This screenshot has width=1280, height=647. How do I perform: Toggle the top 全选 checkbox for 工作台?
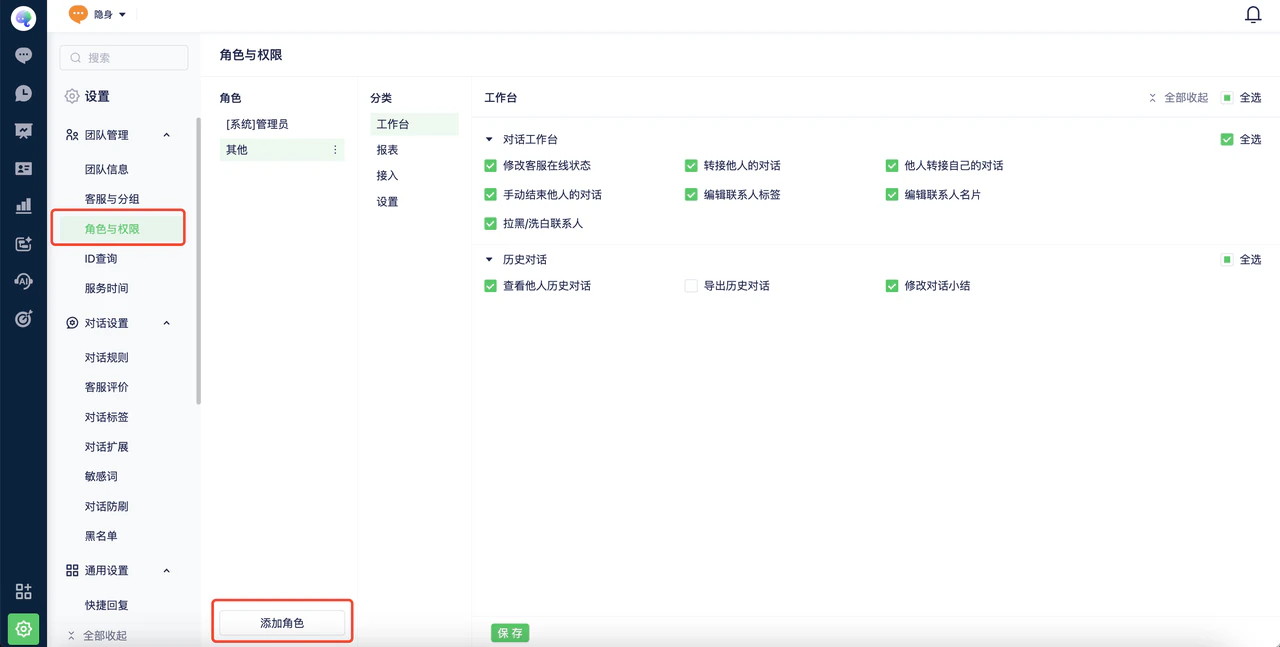[x=1227, y=98]
